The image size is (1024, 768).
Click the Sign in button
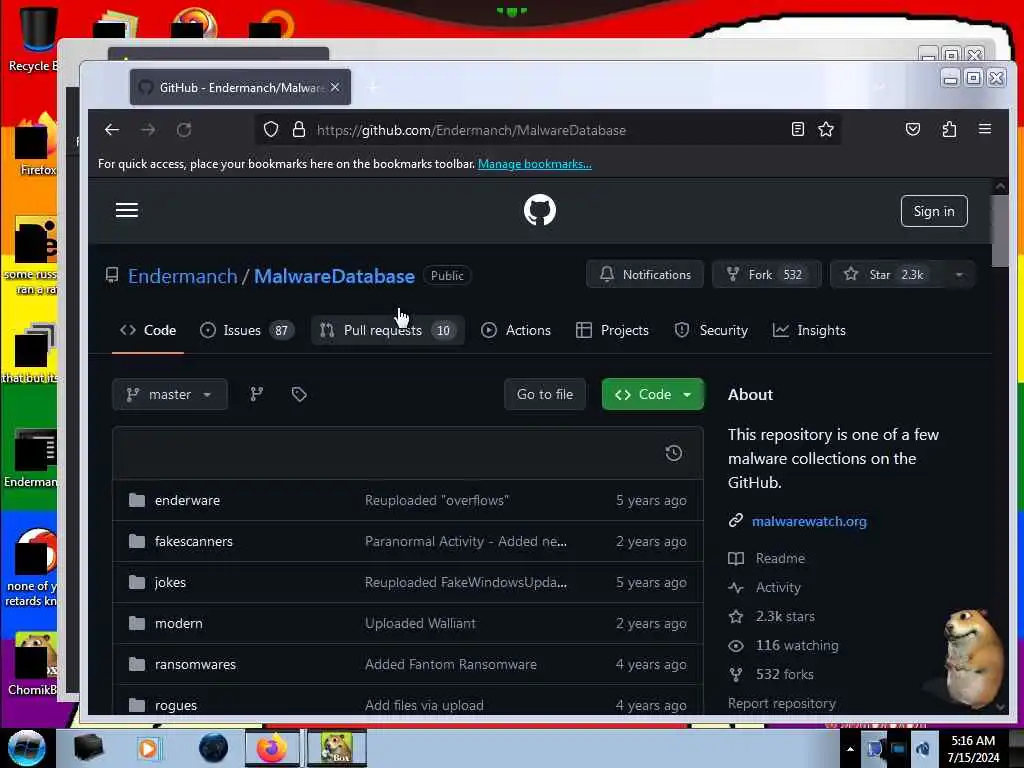(934, 211)
